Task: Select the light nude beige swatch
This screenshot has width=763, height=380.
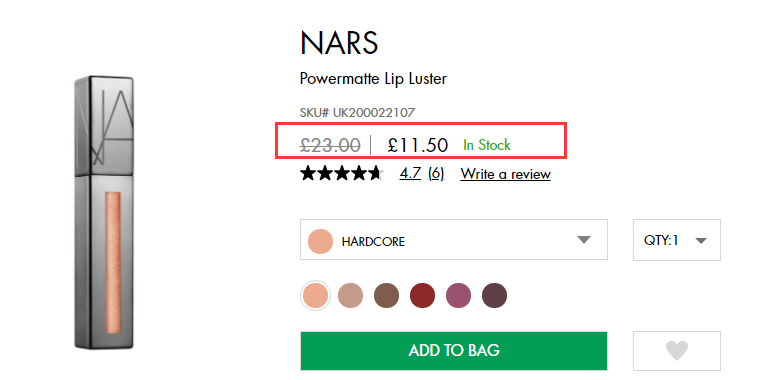Action: point(350,295)
